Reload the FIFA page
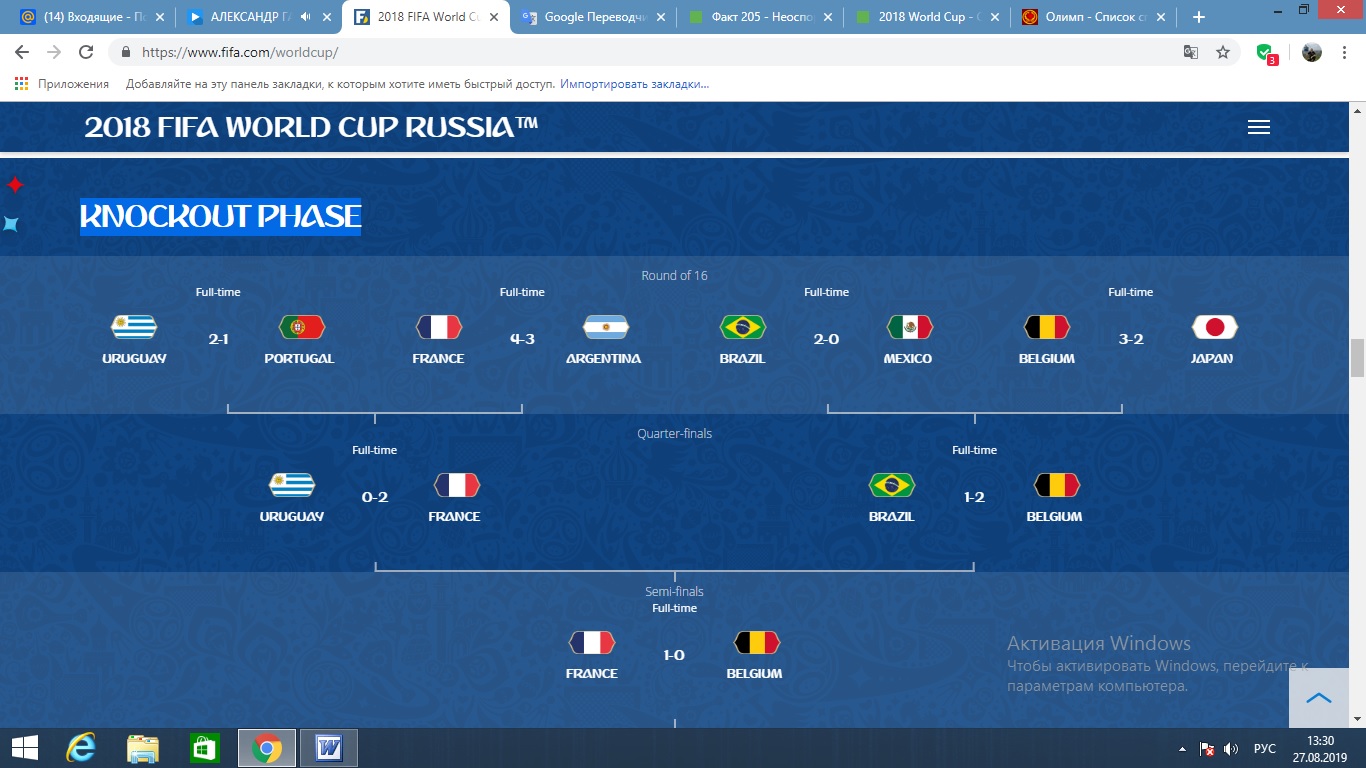 86,52
